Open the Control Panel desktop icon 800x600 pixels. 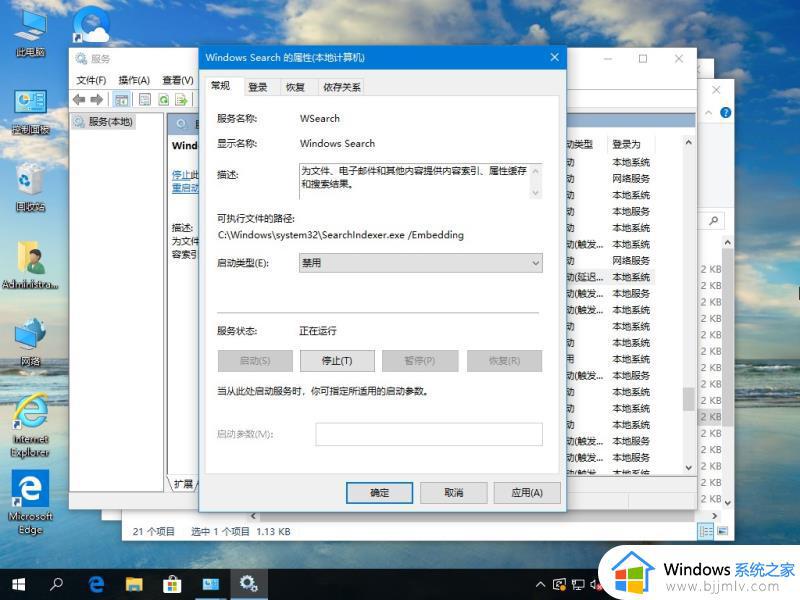(x=31, y=112)
